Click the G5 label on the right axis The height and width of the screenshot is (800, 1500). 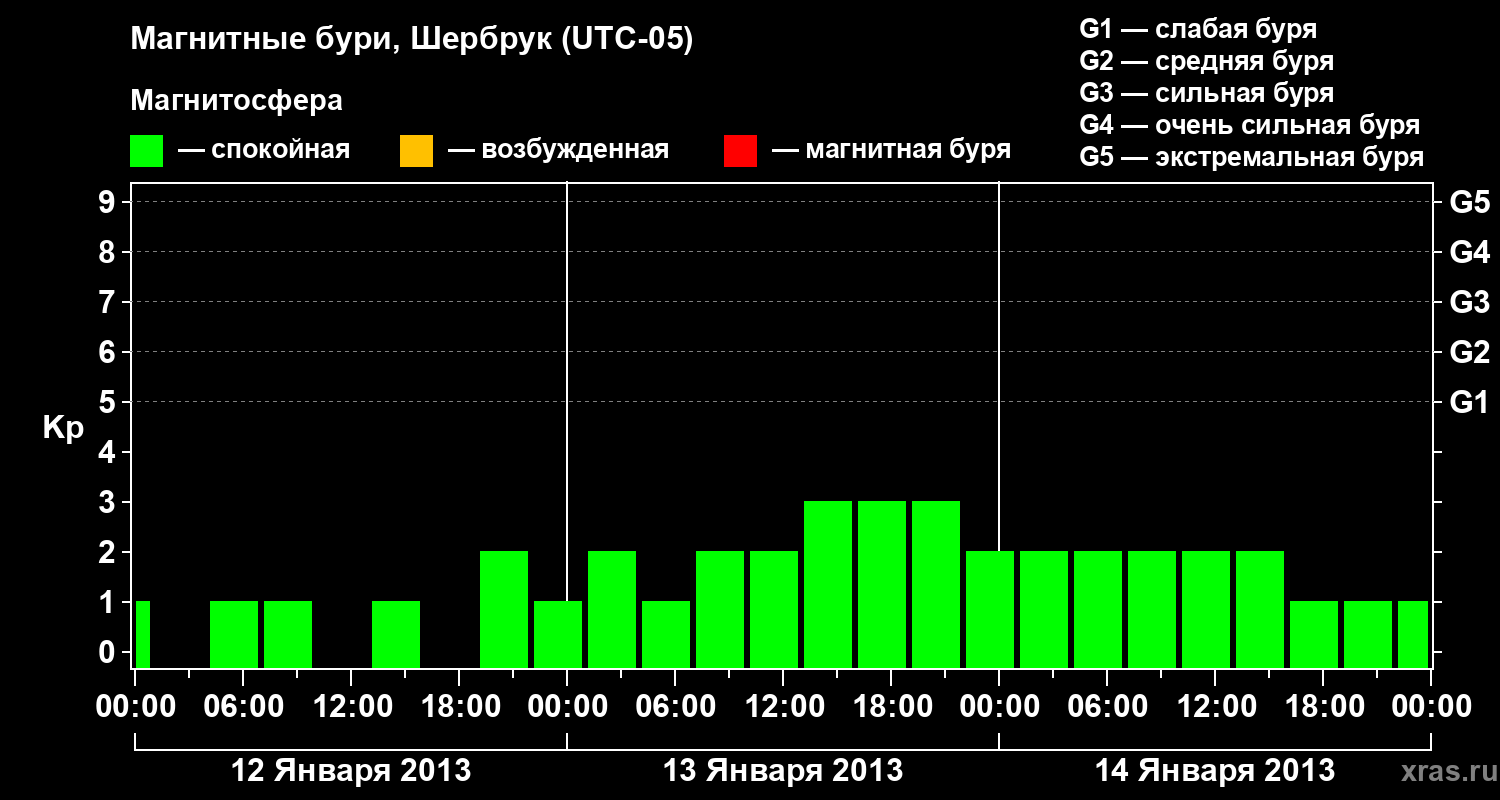pos(1469,202)
